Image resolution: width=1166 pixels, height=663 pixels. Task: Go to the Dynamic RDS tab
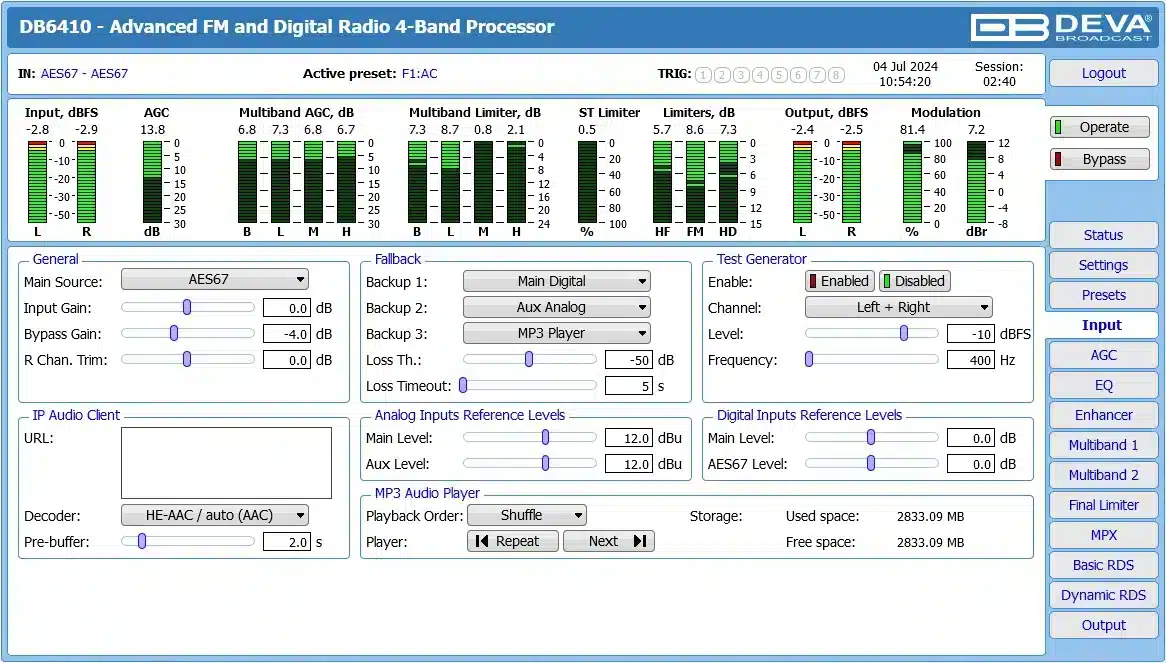pyautogui.click(x=1103, y=595)
